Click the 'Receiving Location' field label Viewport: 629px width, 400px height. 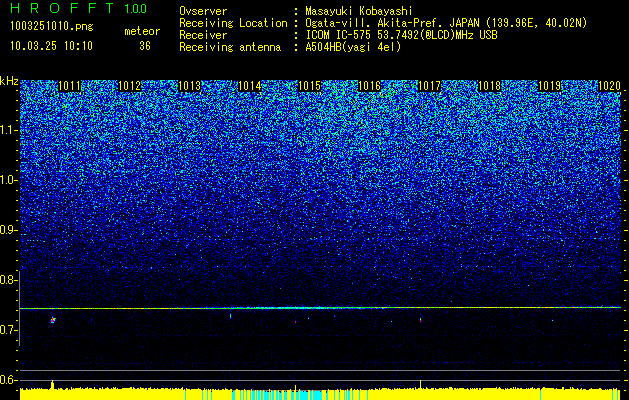(233, 23)
